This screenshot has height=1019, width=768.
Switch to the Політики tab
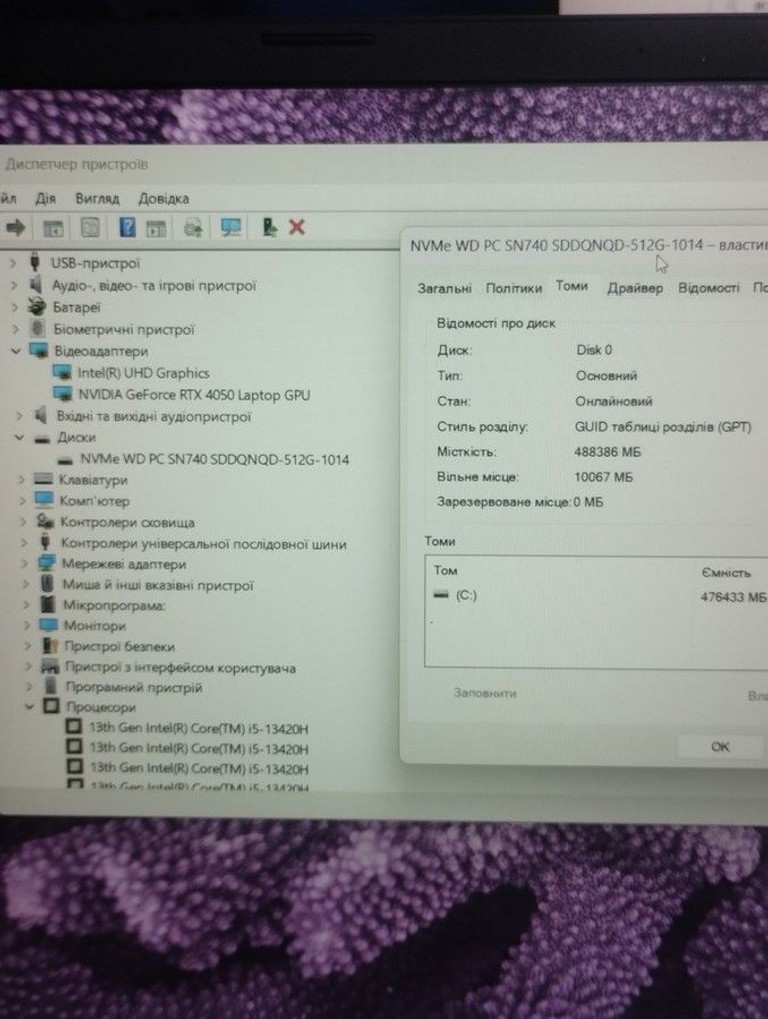pyautogui.click(x=514, y=288)
